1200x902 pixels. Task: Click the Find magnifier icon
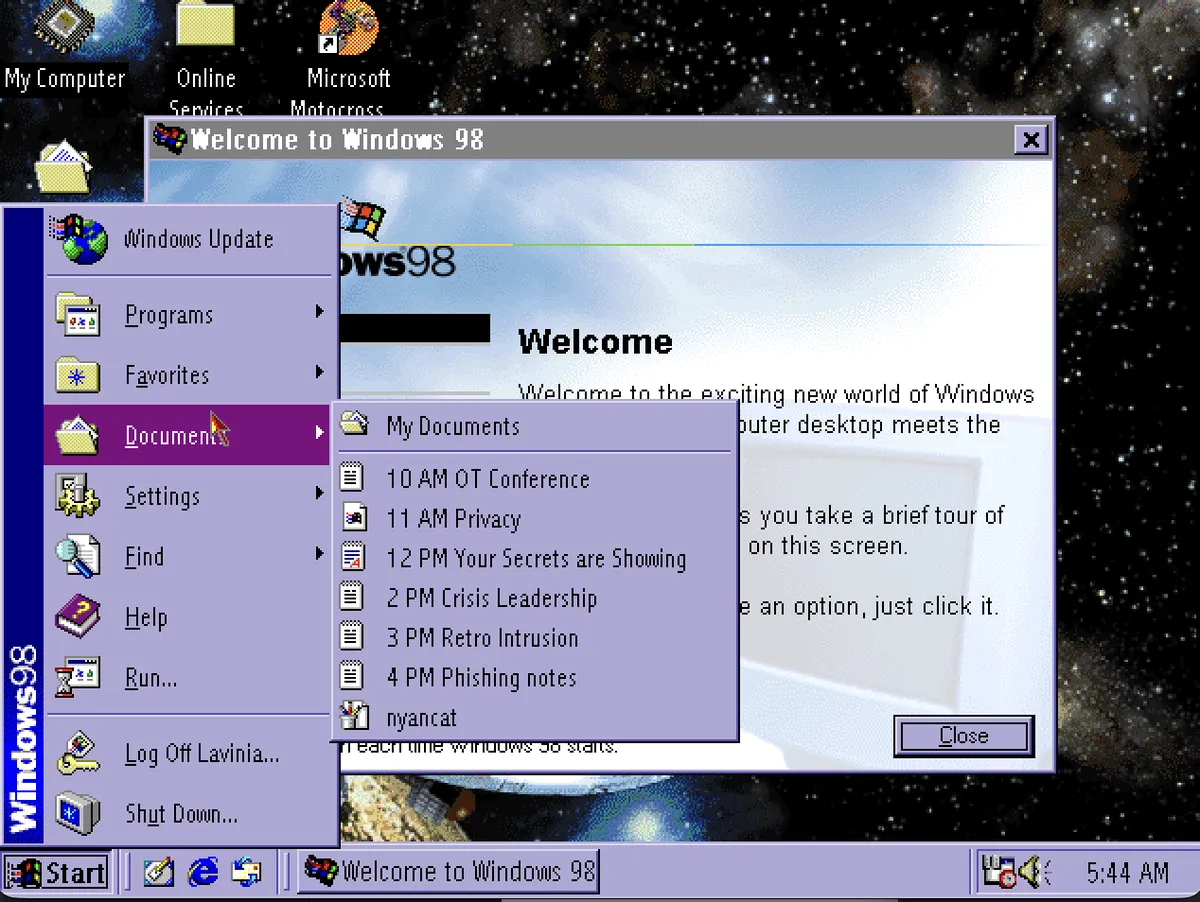coord(77,556)
